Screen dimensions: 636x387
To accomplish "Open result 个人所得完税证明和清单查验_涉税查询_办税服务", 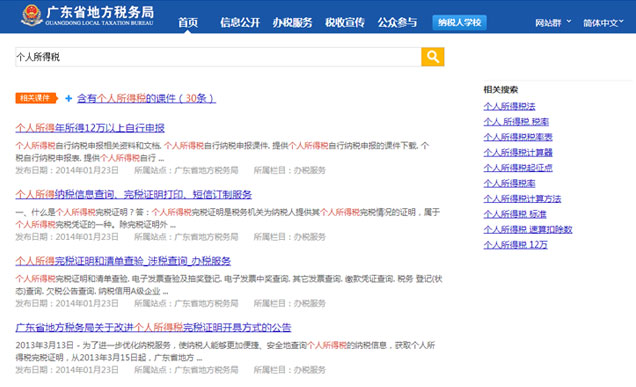I will (123, 261).
